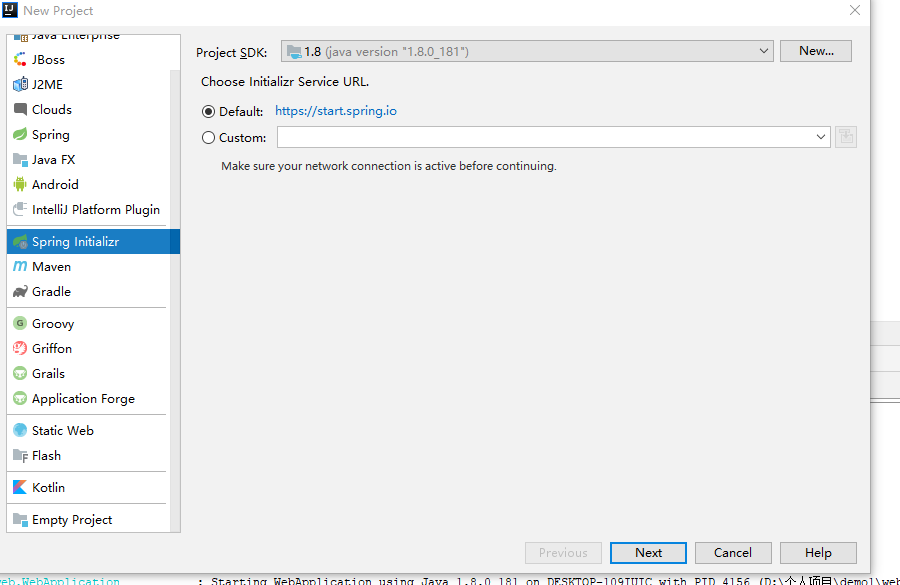Click the Java Enterprise entry at list top
This screenshot has width=900, height=585.
[x=89, y=38]
